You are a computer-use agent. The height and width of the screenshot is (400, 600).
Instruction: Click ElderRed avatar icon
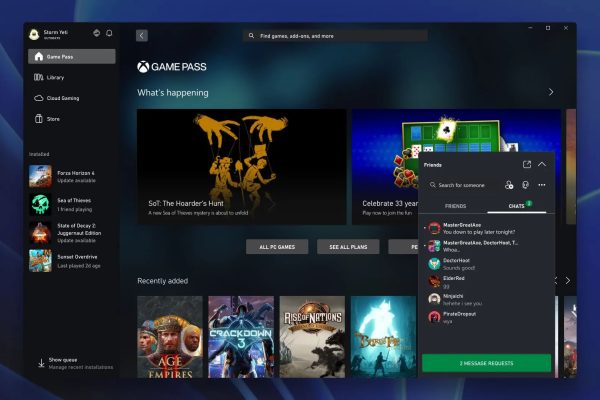pos(434,282)
